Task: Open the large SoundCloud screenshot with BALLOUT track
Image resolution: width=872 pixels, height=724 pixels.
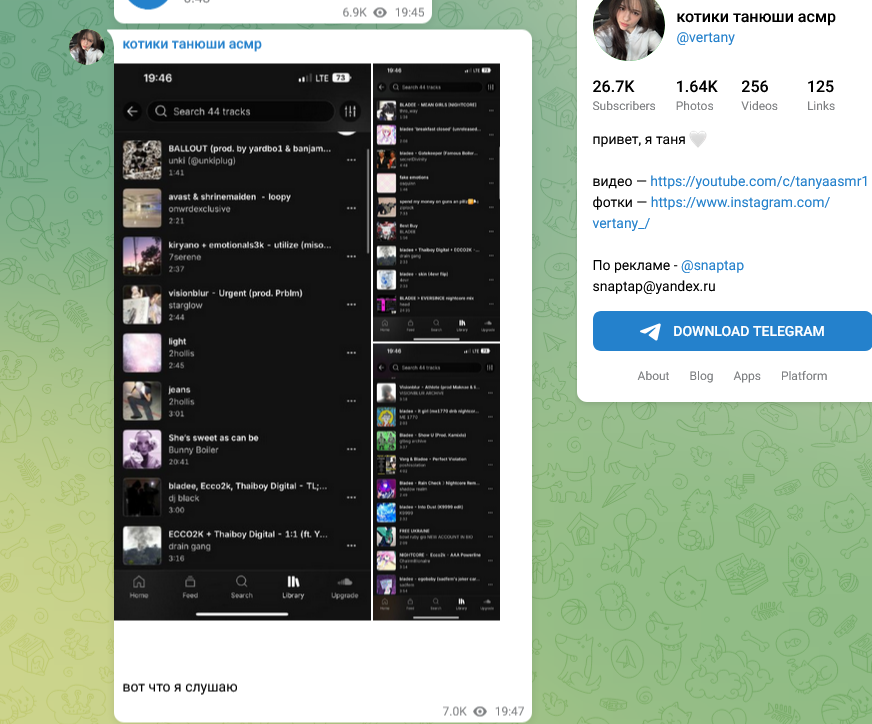Action: pos(242,341)
